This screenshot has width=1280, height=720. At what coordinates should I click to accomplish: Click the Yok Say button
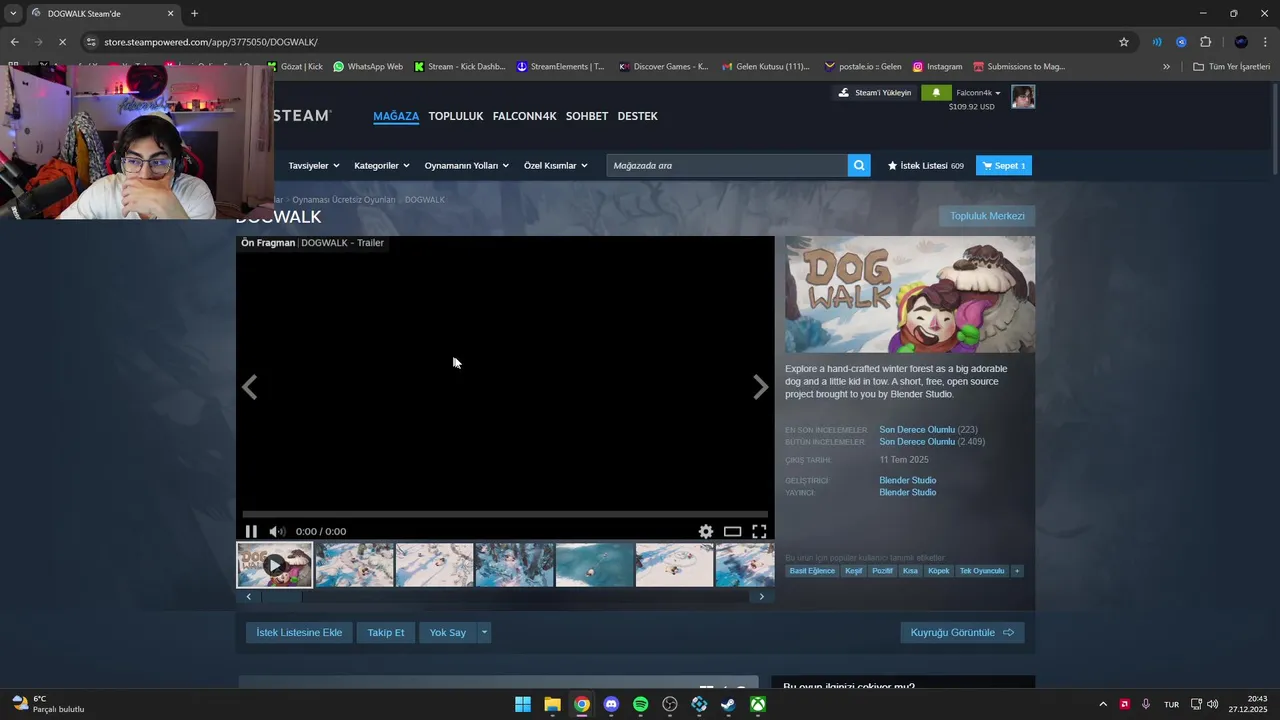click(448, 632)
